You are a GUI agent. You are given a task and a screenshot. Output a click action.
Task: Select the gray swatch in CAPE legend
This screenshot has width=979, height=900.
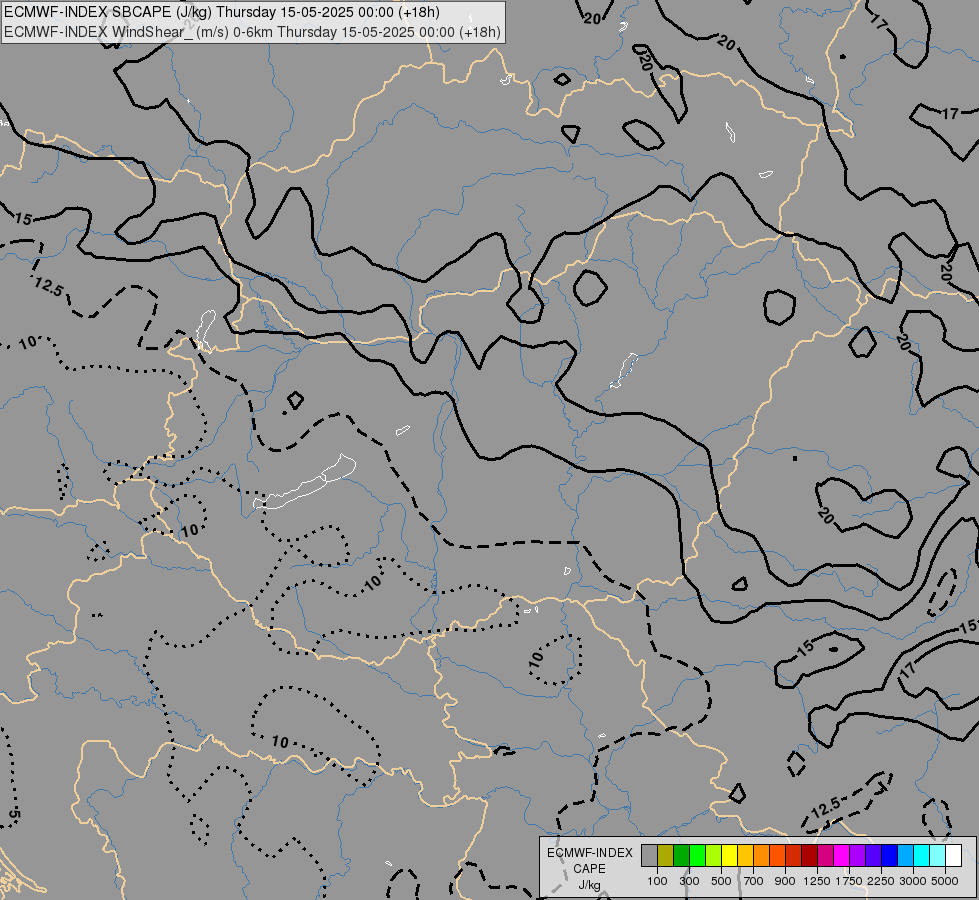649,855
